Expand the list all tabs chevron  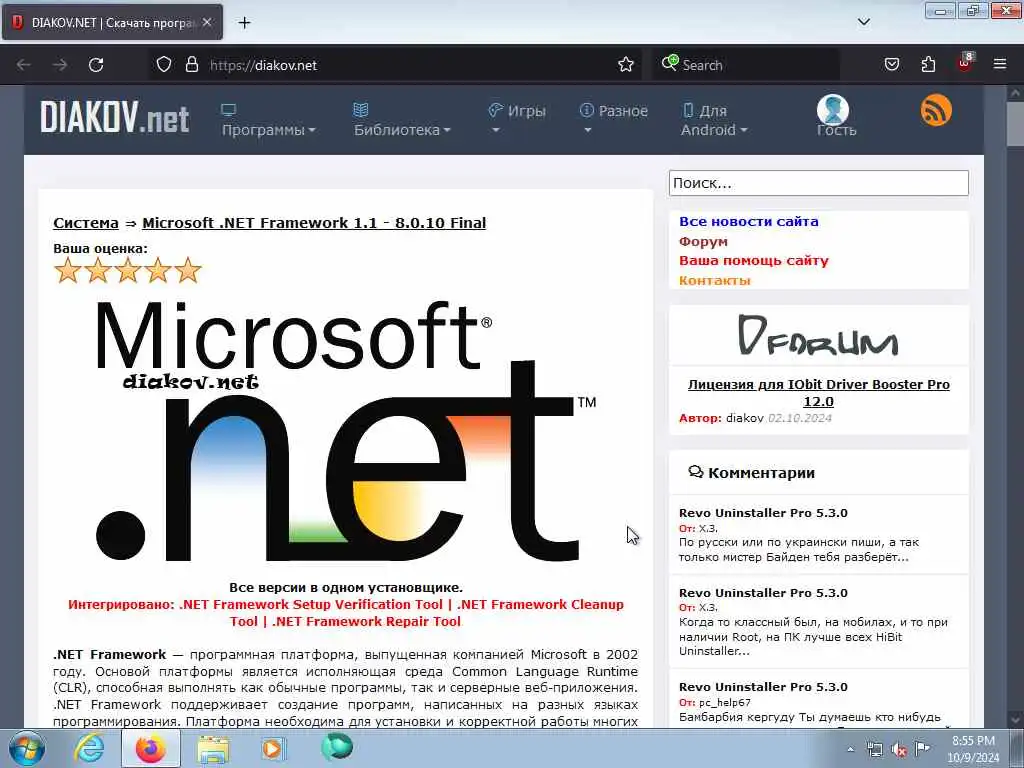(x=863, y=22)
